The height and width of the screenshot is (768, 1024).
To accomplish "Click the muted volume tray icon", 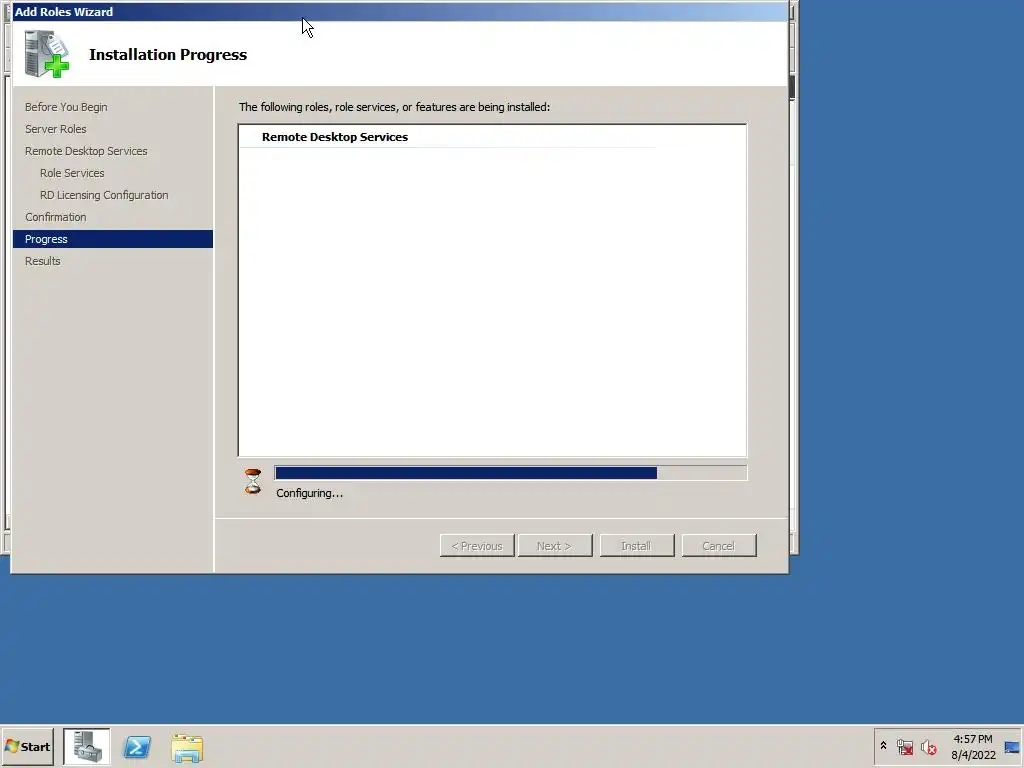I will [x=928, y=746].
